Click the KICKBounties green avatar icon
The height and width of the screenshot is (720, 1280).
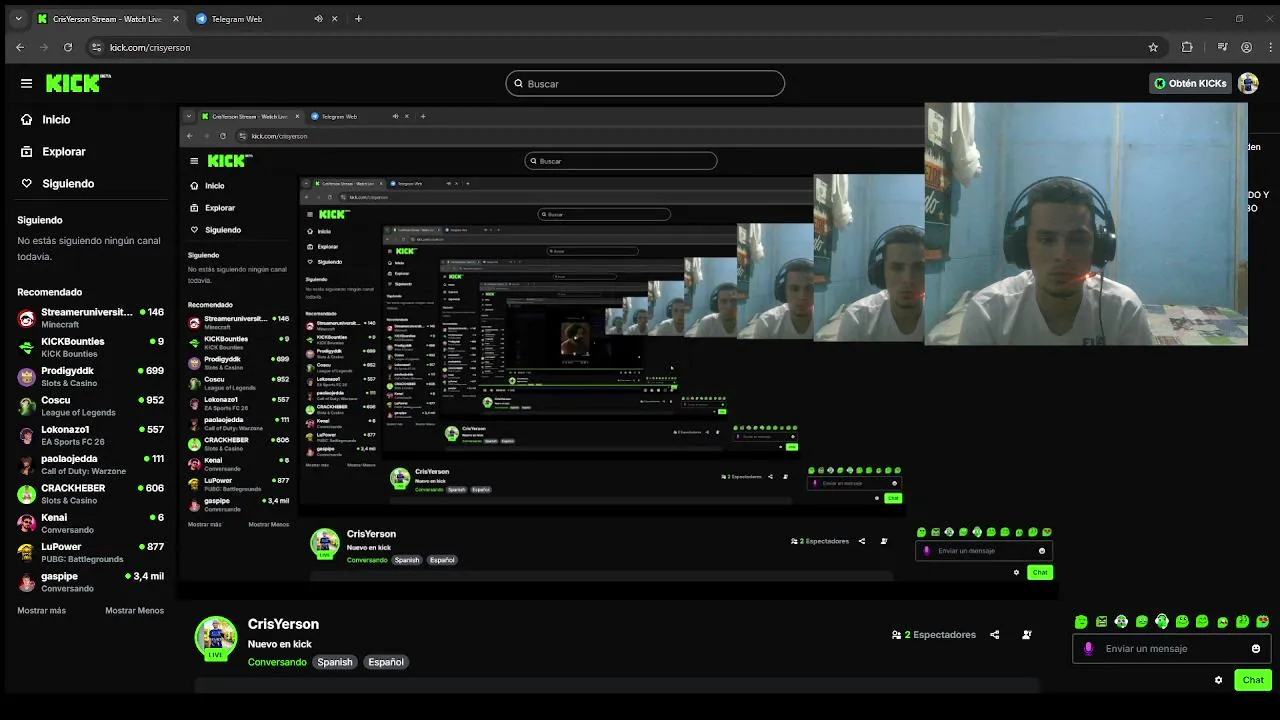[27, 347]
